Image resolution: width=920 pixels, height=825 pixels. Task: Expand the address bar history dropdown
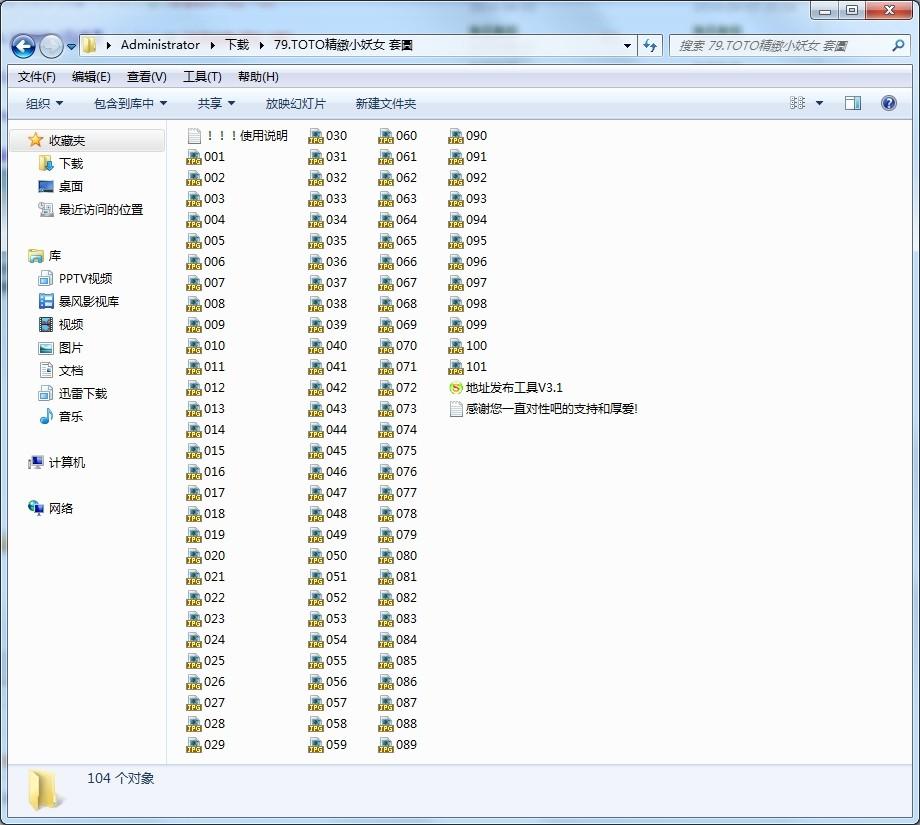(x=627, y=46)
